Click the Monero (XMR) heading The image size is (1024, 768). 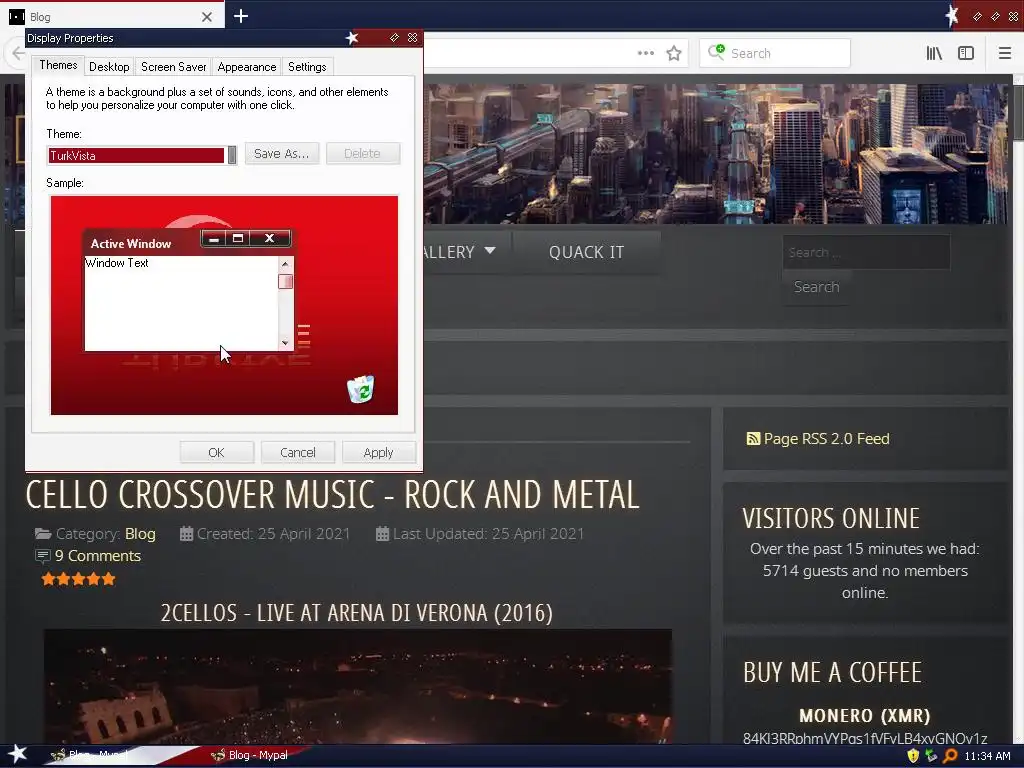click(865, 716)
